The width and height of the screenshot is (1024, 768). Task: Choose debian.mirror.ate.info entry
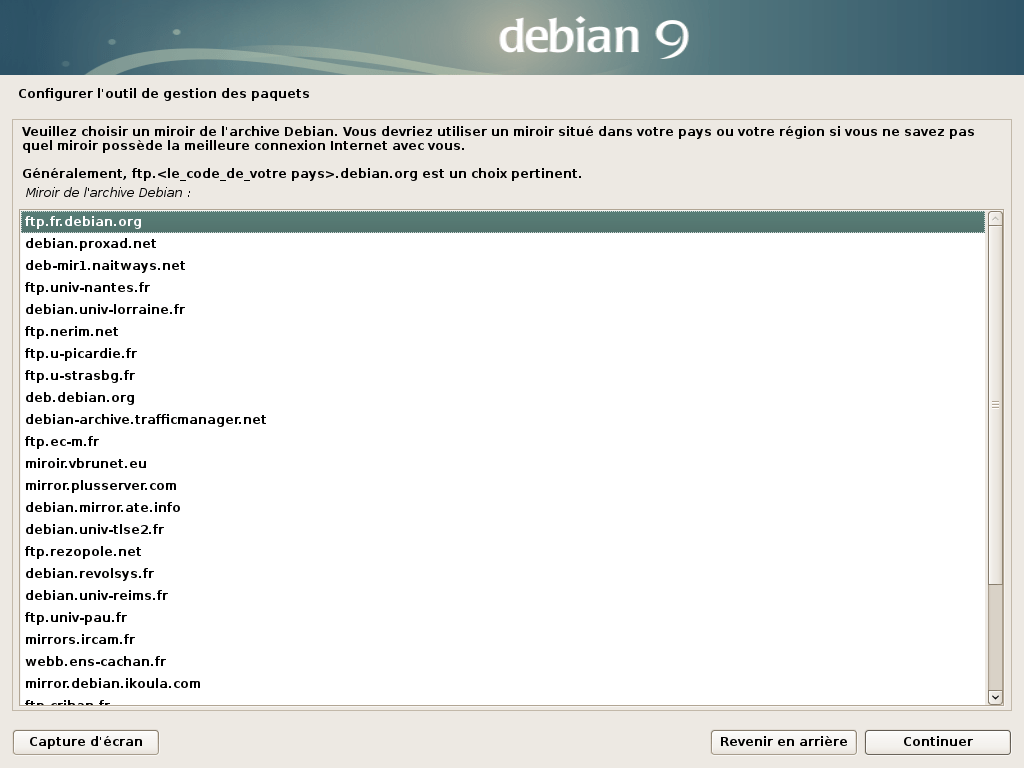pos(502,507)
